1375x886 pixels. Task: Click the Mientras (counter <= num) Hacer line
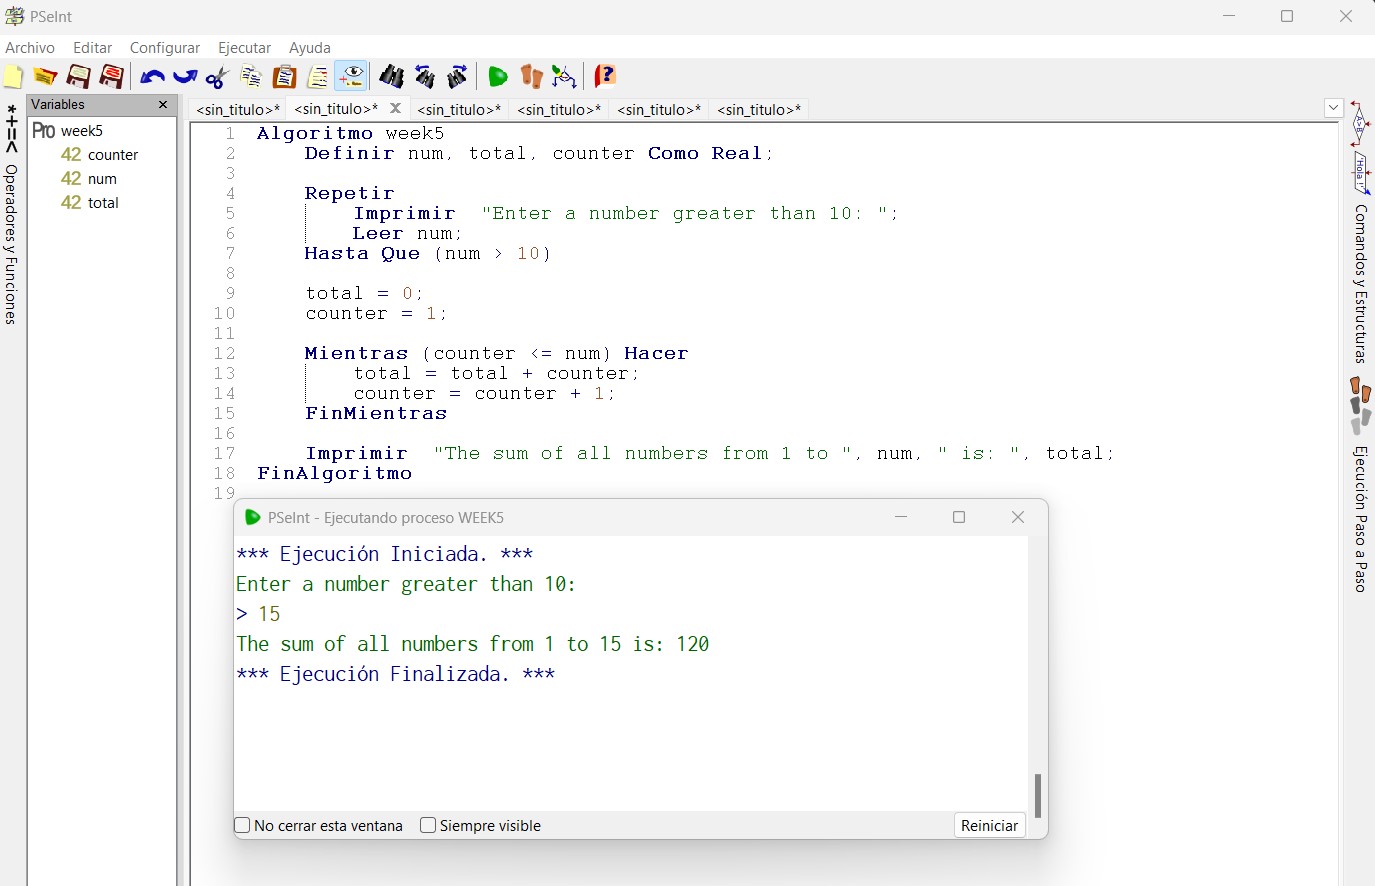point(496,354)
